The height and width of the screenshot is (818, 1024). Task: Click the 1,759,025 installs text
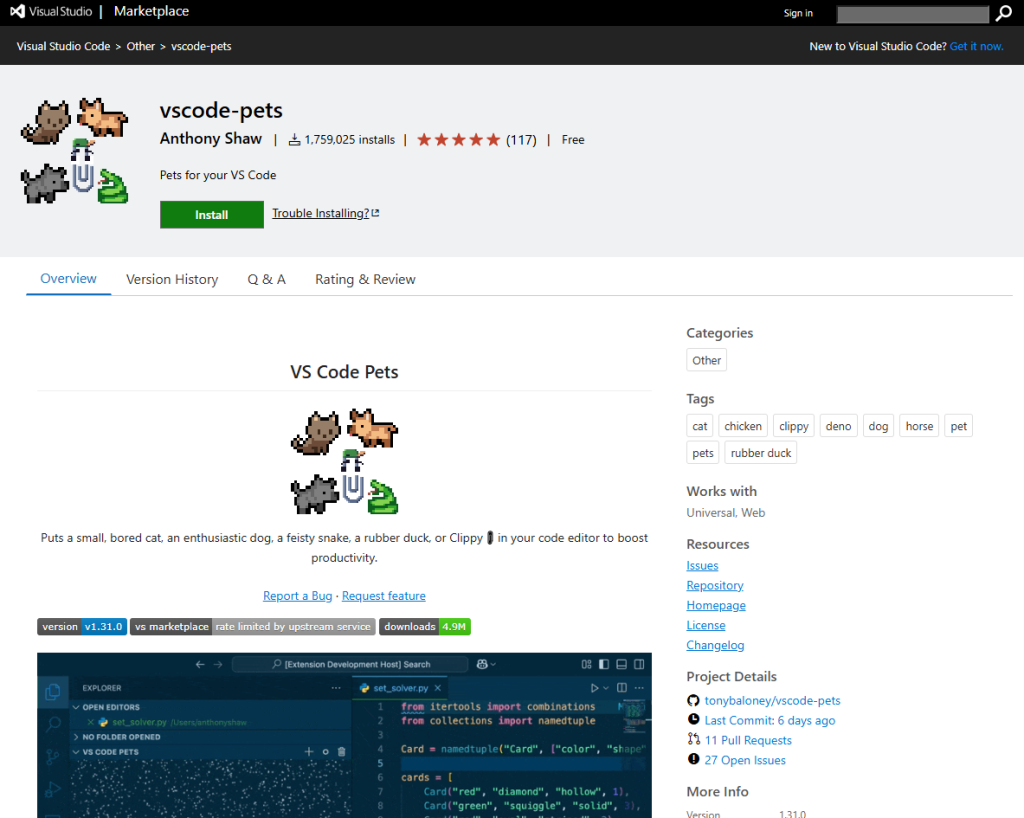350,140
